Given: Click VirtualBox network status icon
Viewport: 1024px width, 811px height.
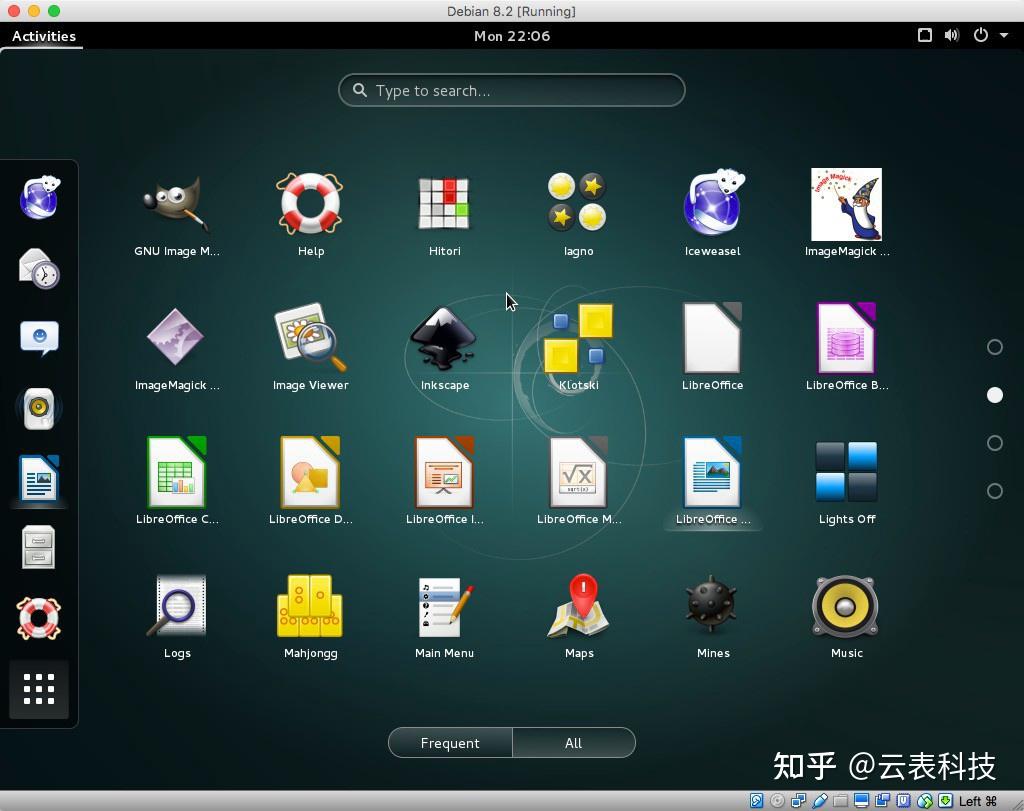Looking at the screenshot, I should 798,801.
